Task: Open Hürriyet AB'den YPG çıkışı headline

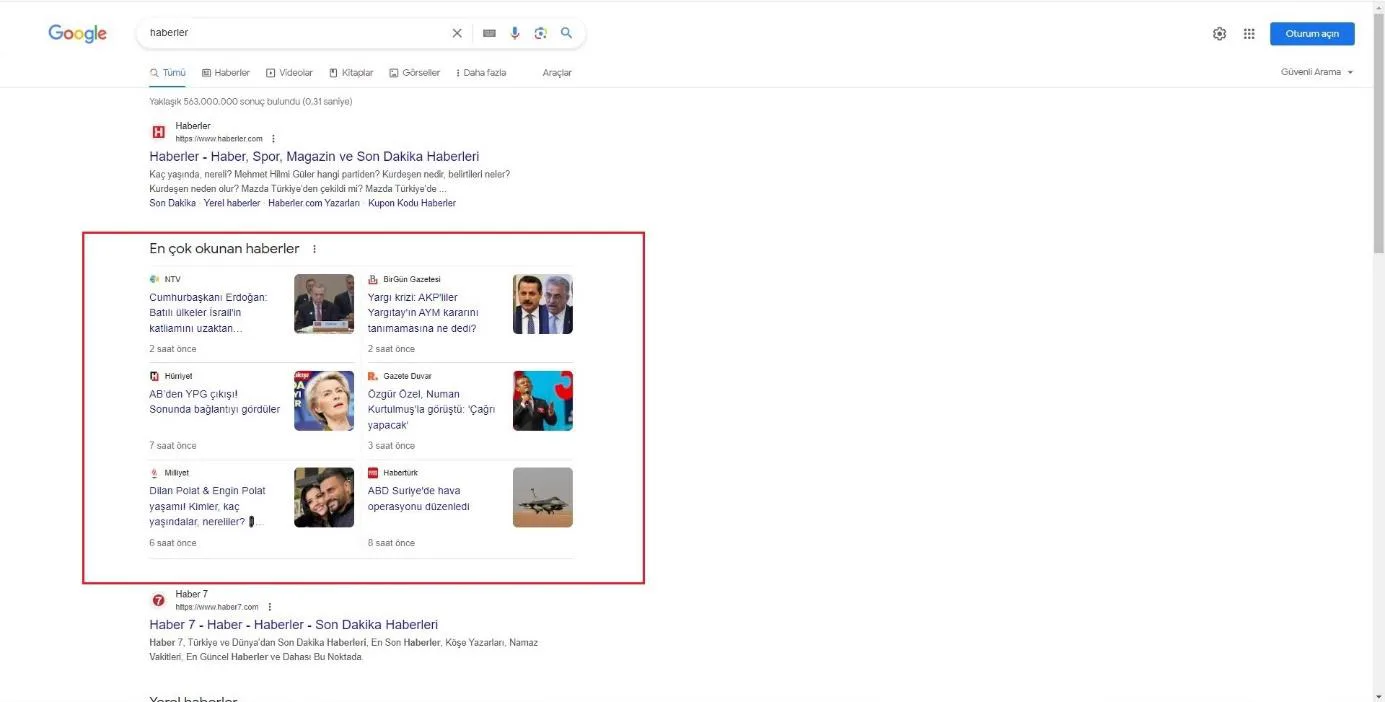Action: coord(214,402)
